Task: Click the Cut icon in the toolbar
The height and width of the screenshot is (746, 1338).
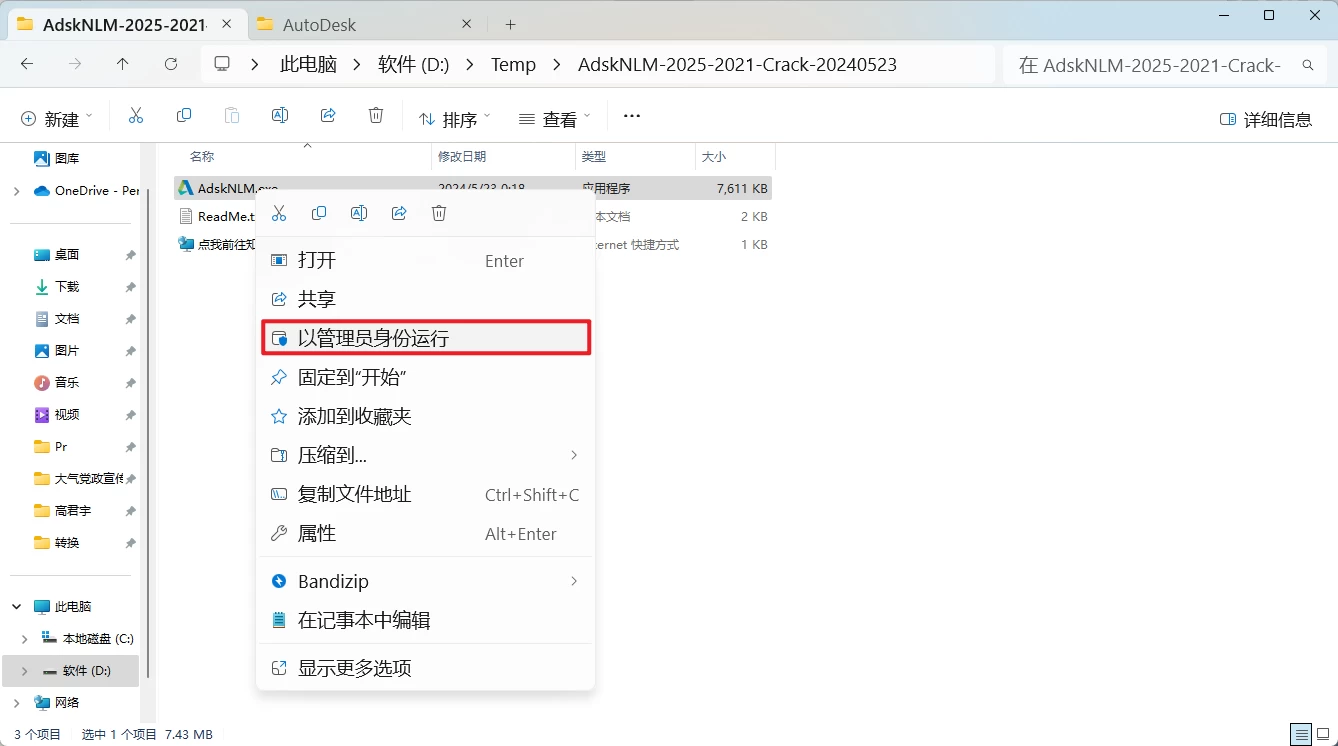Action: (x=136, y=116)
